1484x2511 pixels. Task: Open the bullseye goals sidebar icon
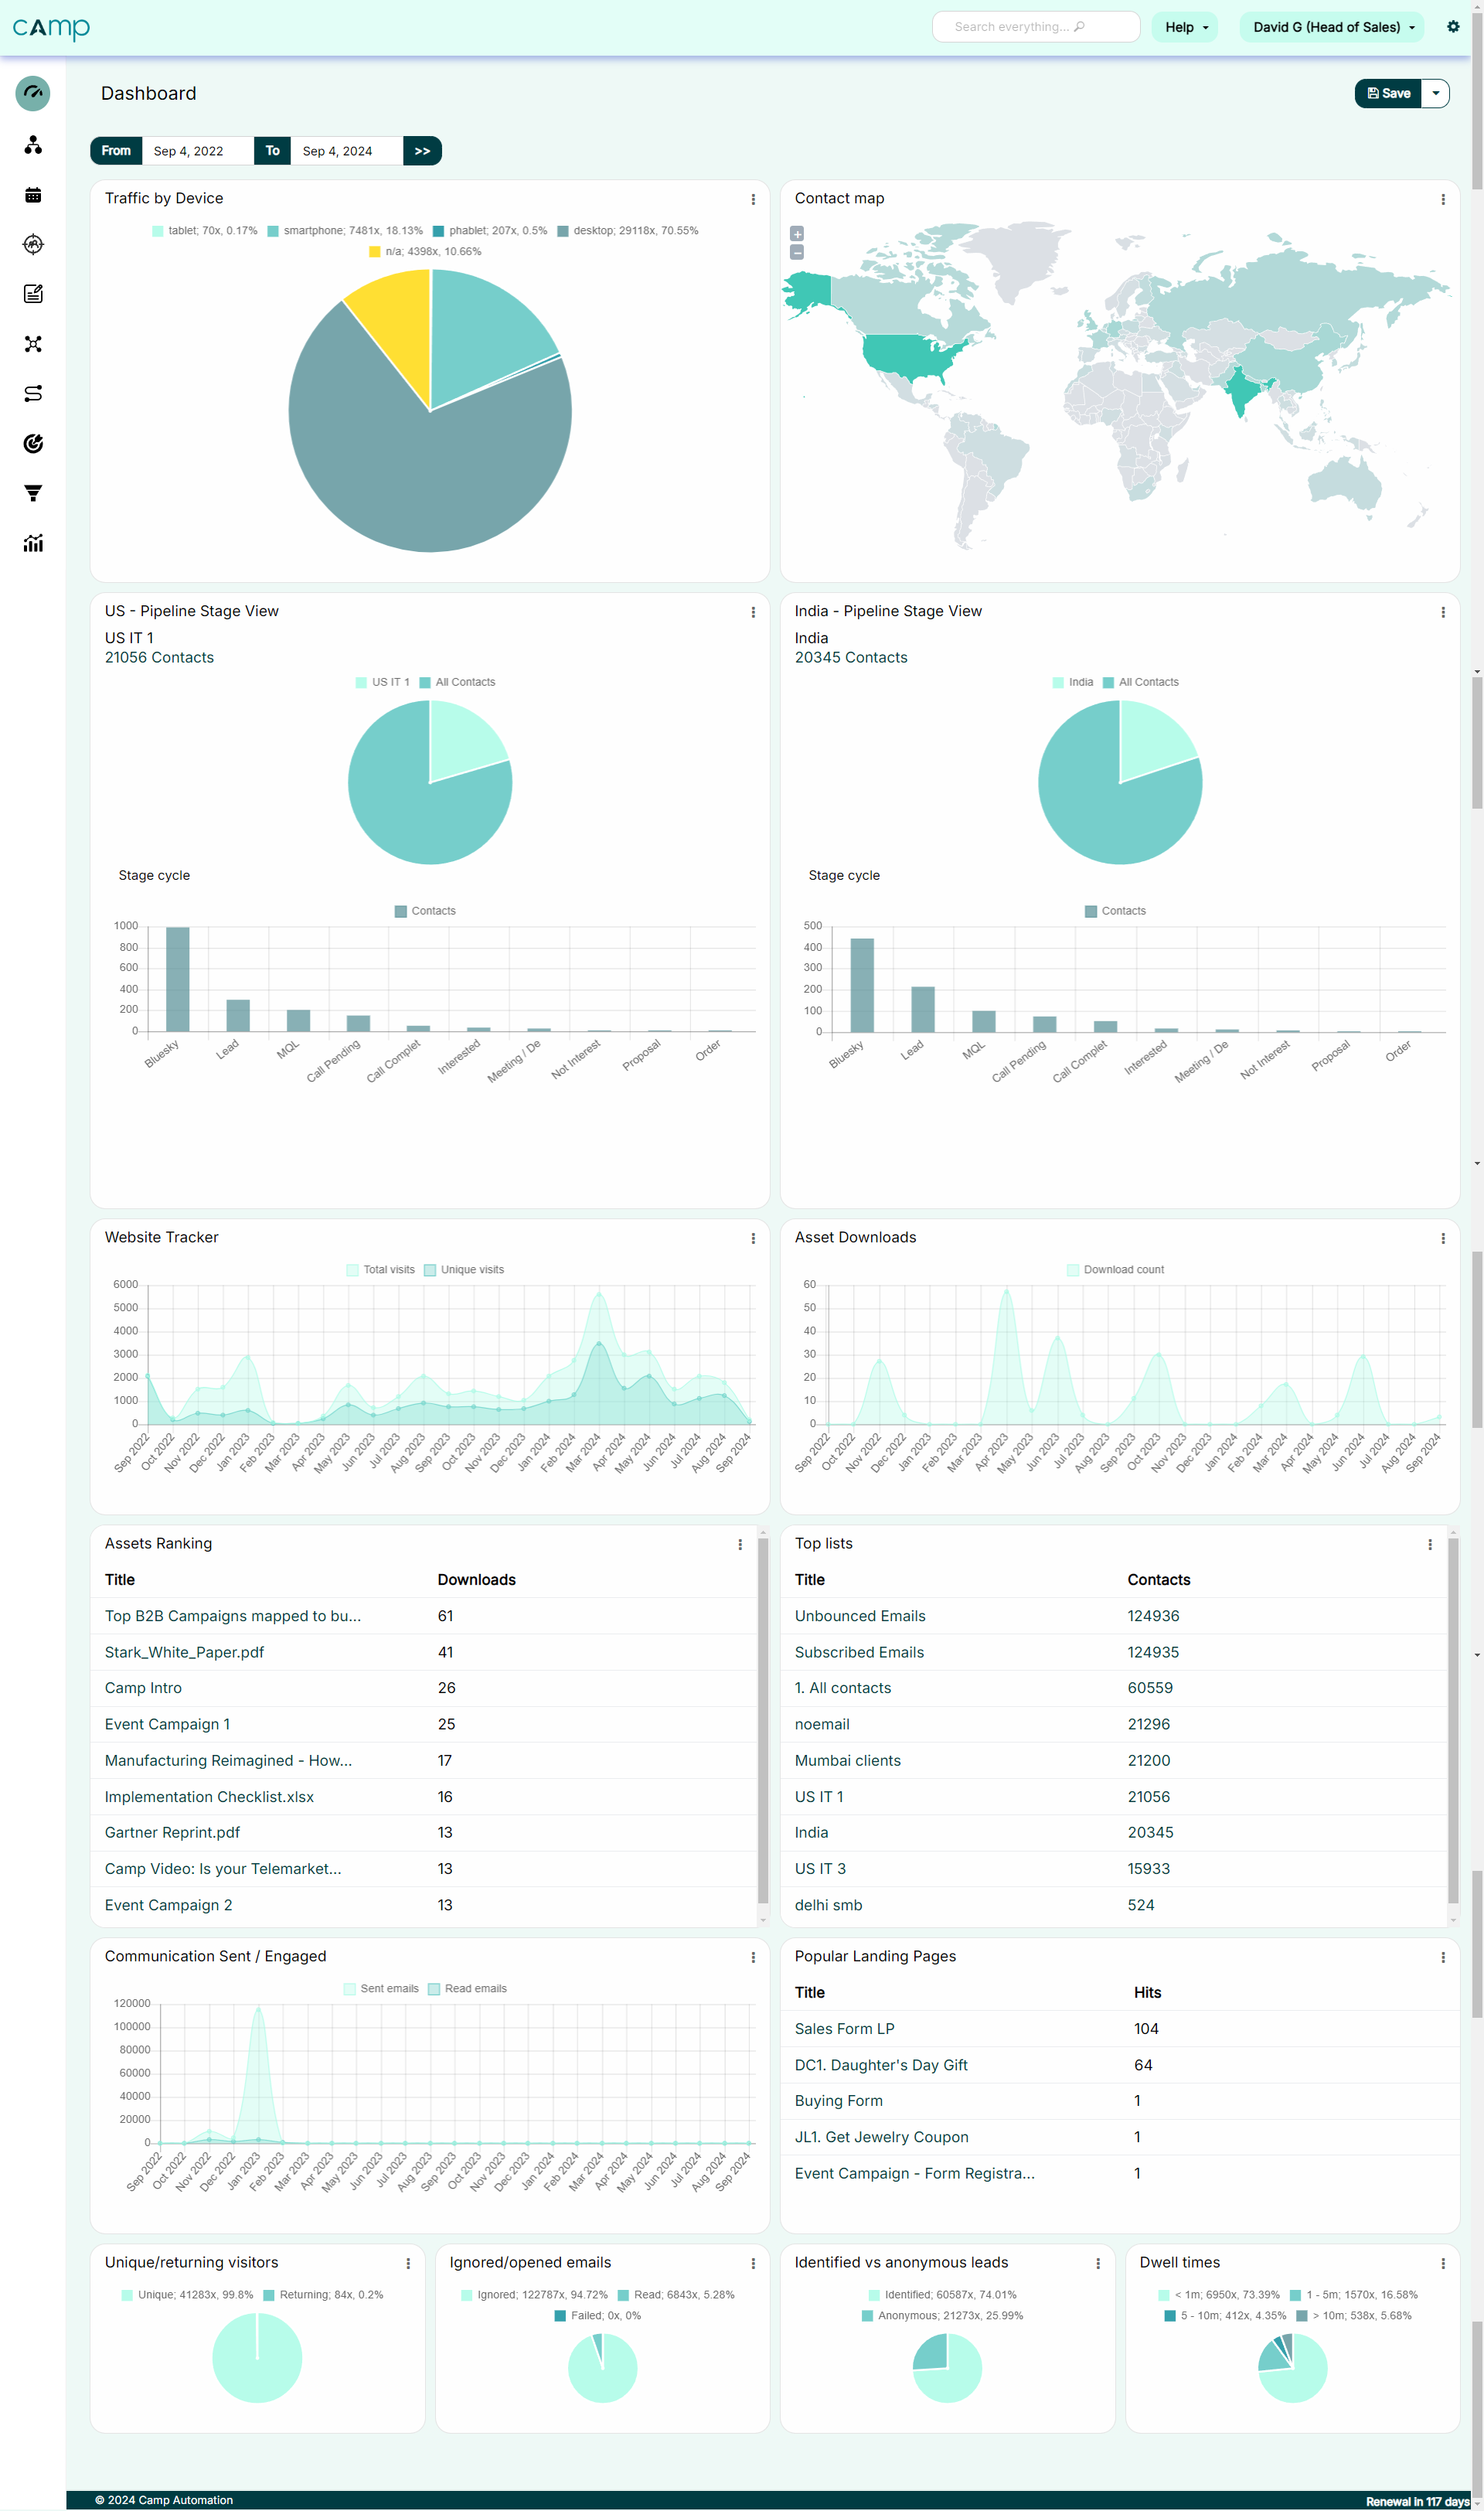[x=33, y=443]
